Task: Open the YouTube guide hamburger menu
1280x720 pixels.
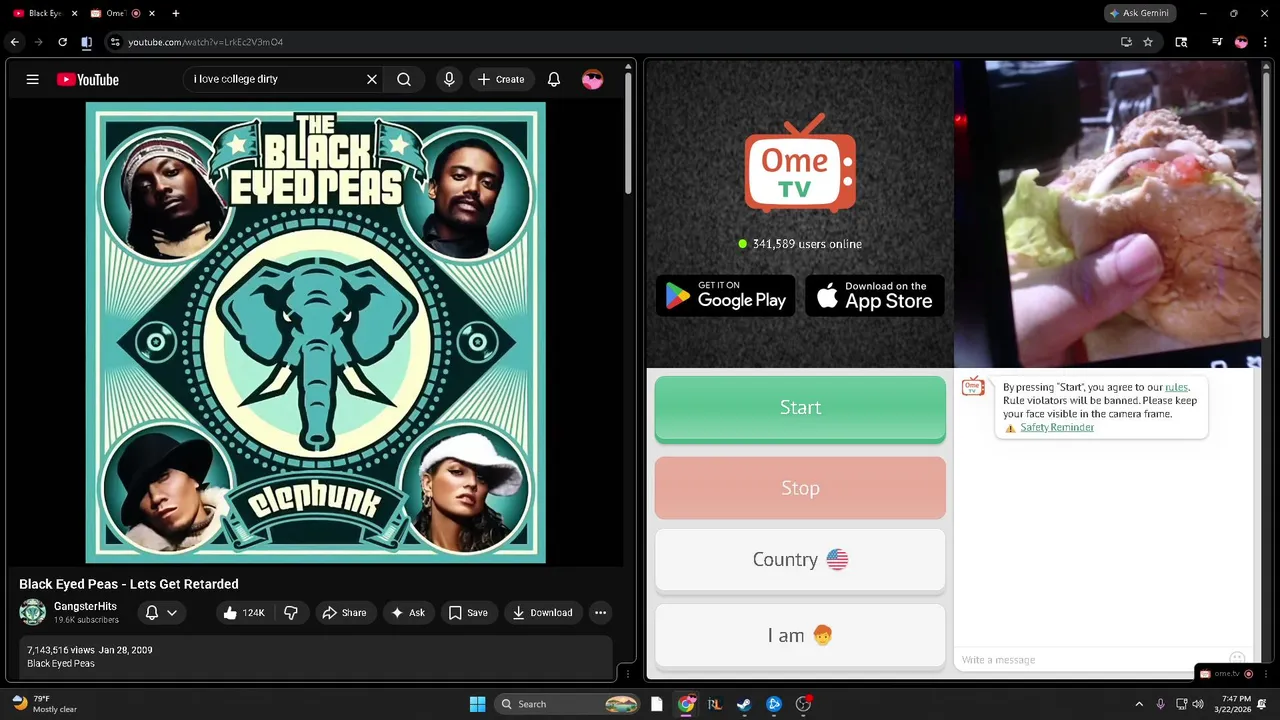Action: point(32,79)
